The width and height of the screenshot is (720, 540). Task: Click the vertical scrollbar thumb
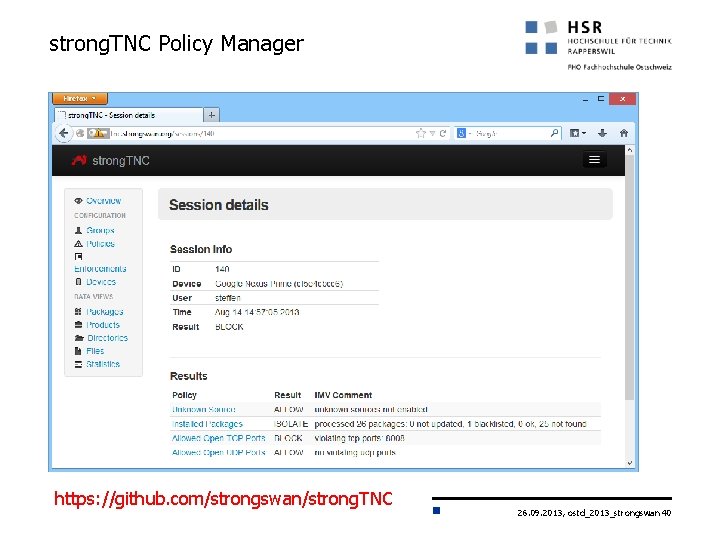pos(630,278)
